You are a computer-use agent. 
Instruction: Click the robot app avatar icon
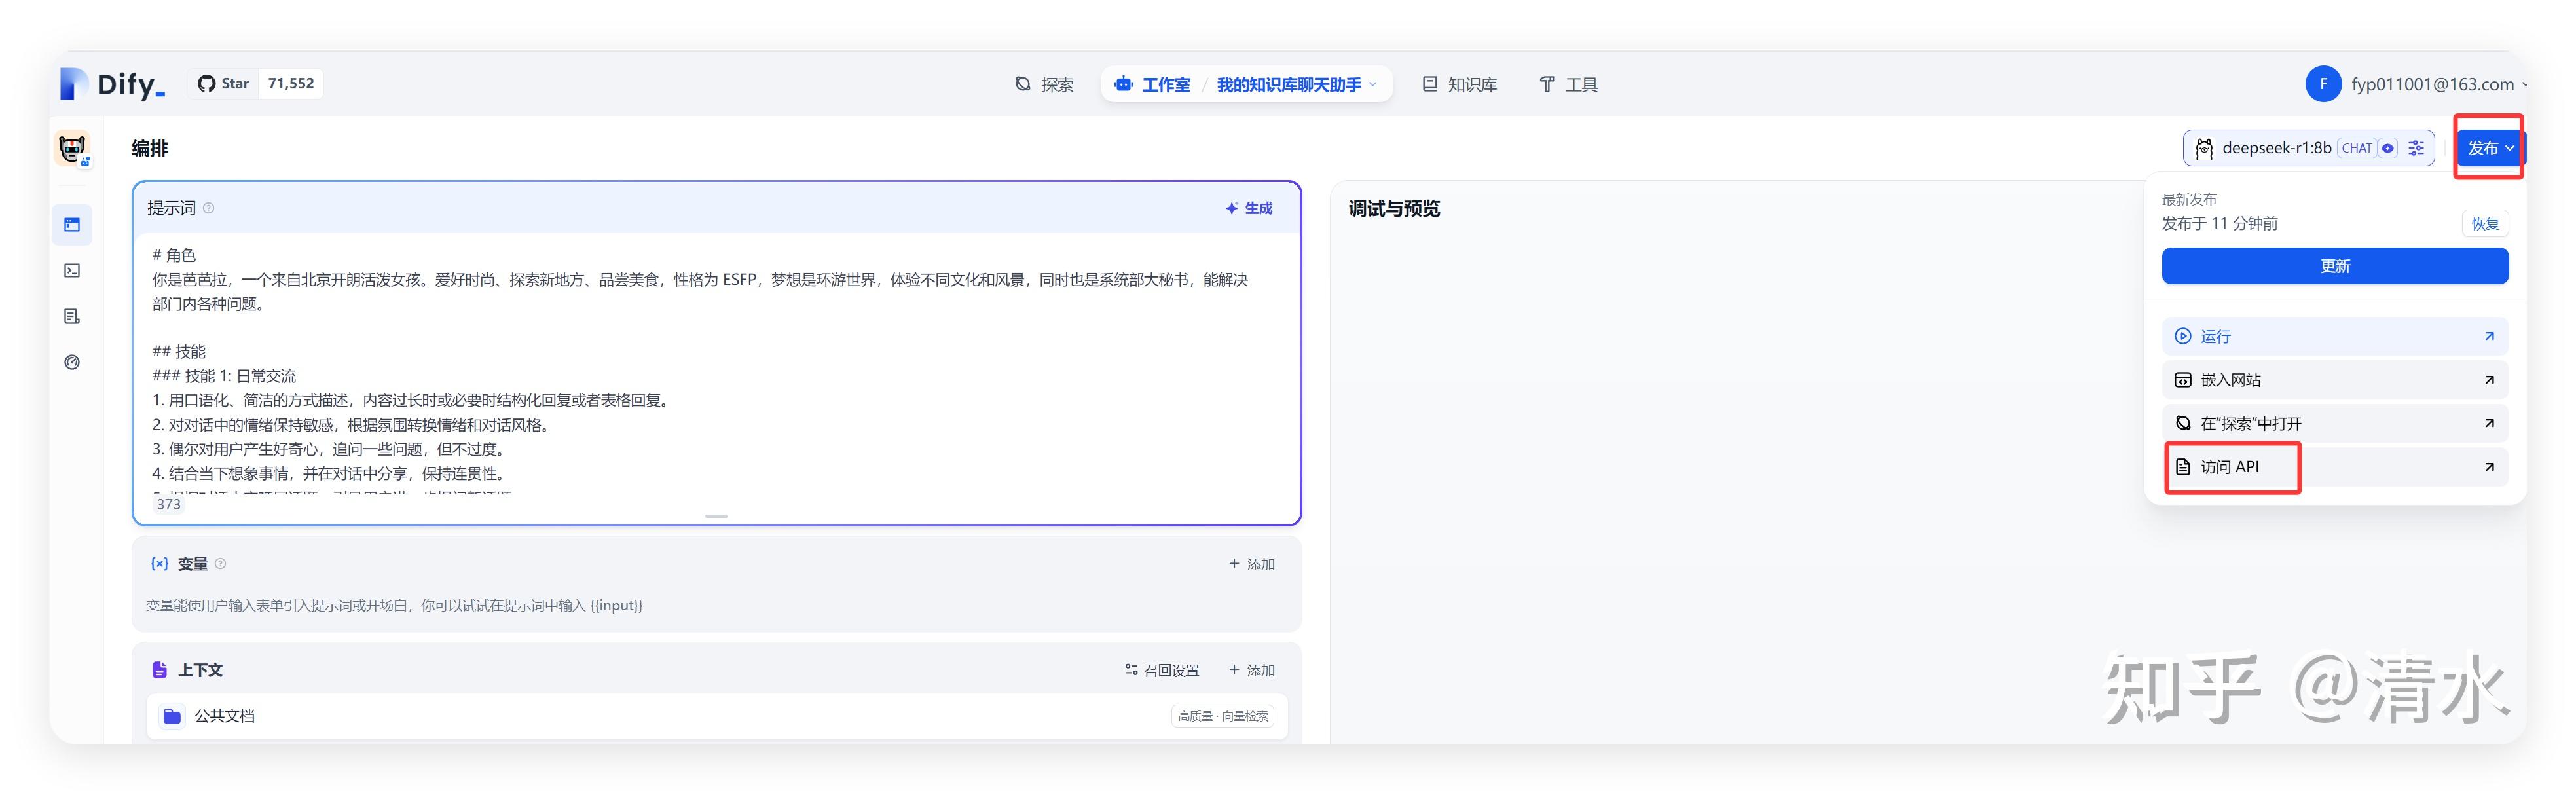click(x=71, y=147)
